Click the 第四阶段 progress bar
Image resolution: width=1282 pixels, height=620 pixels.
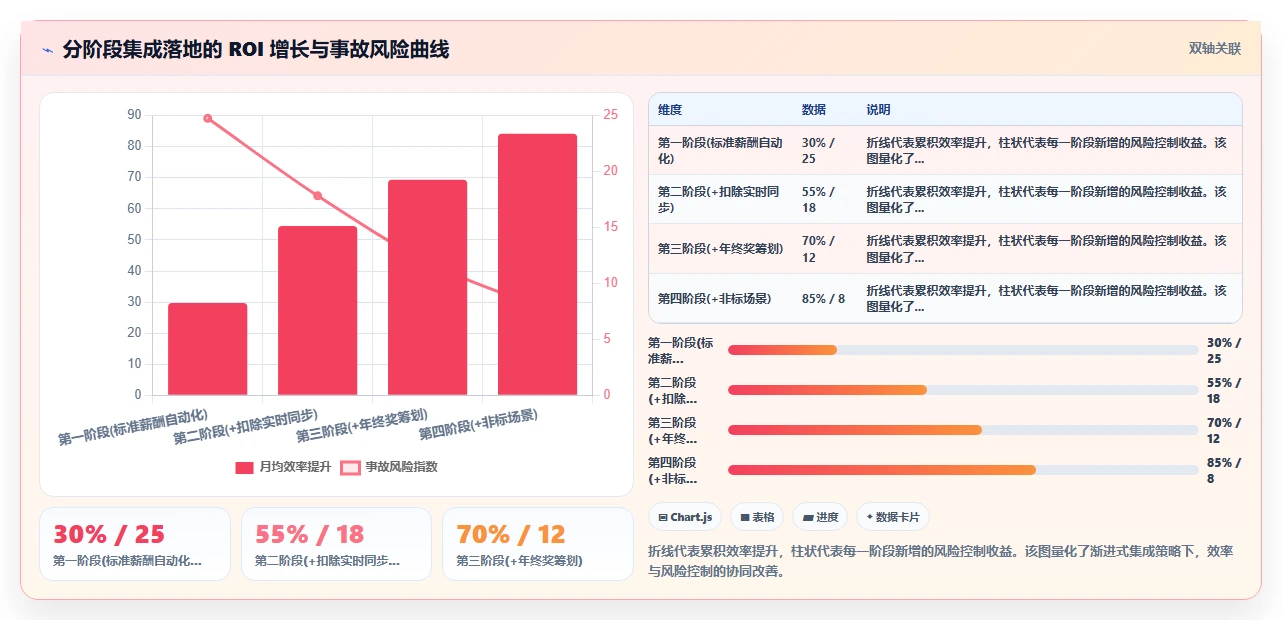point(963,470)
